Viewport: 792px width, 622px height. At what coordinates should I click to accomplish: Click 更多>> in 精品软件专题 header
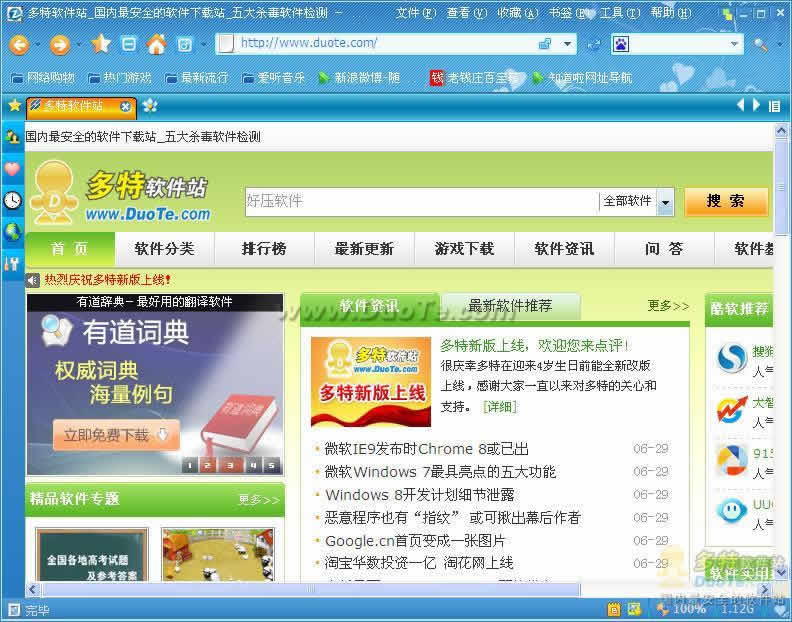(x=259, y=500)
